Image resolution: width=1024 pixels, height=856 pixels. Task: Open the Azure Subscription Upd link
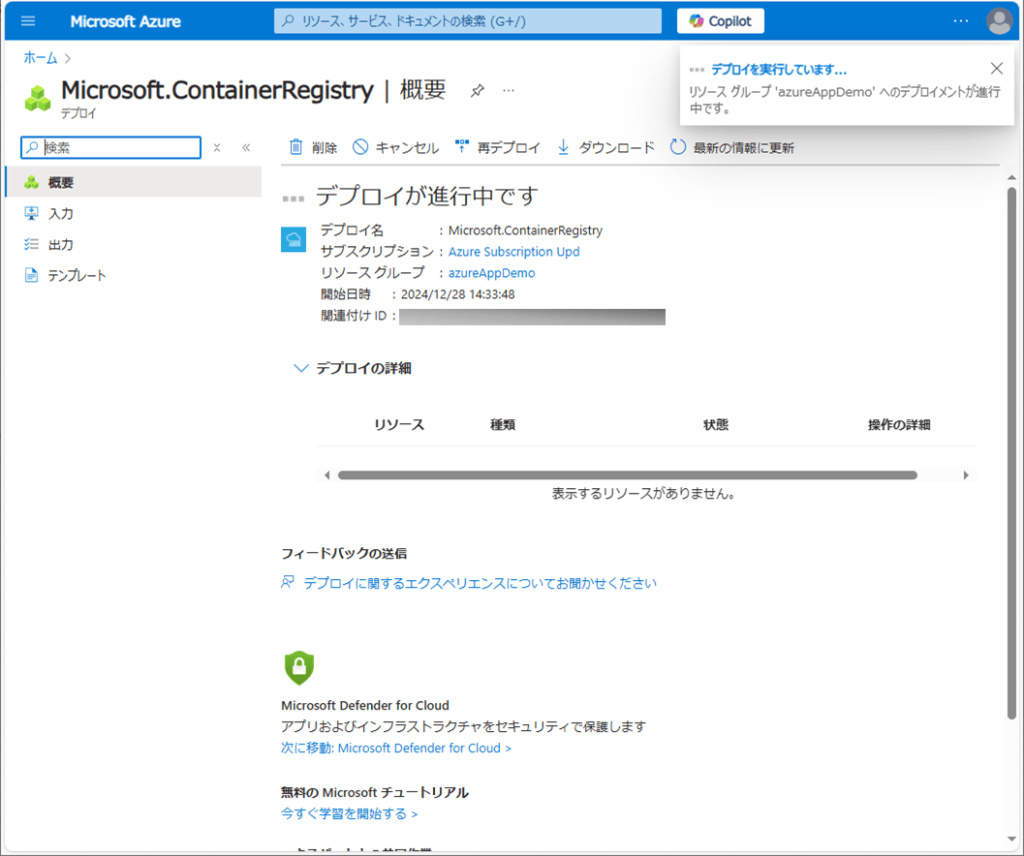(x=513, y=252)
